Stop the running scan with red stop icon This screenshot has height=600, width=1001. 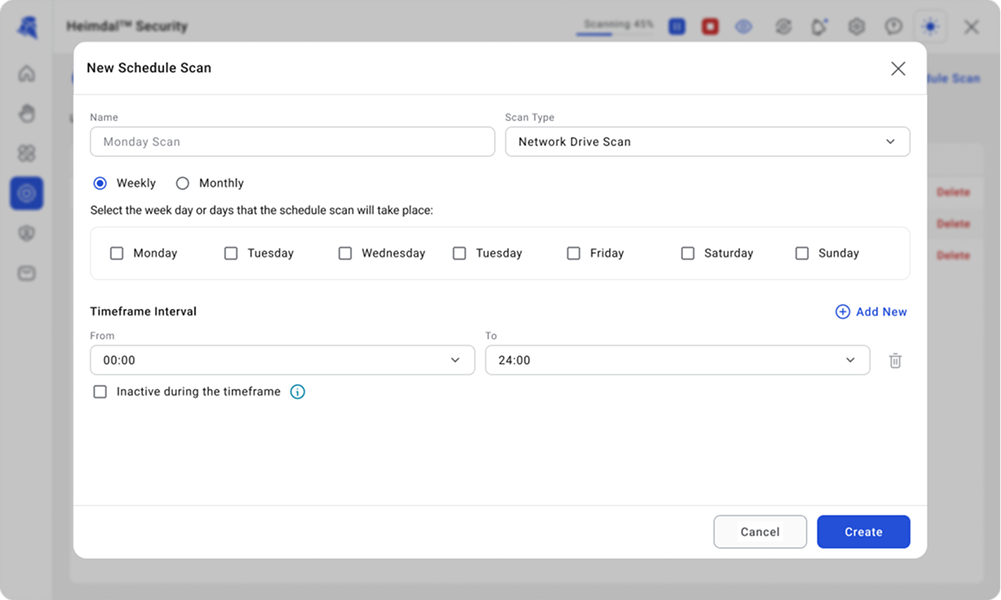click(710, 26)
